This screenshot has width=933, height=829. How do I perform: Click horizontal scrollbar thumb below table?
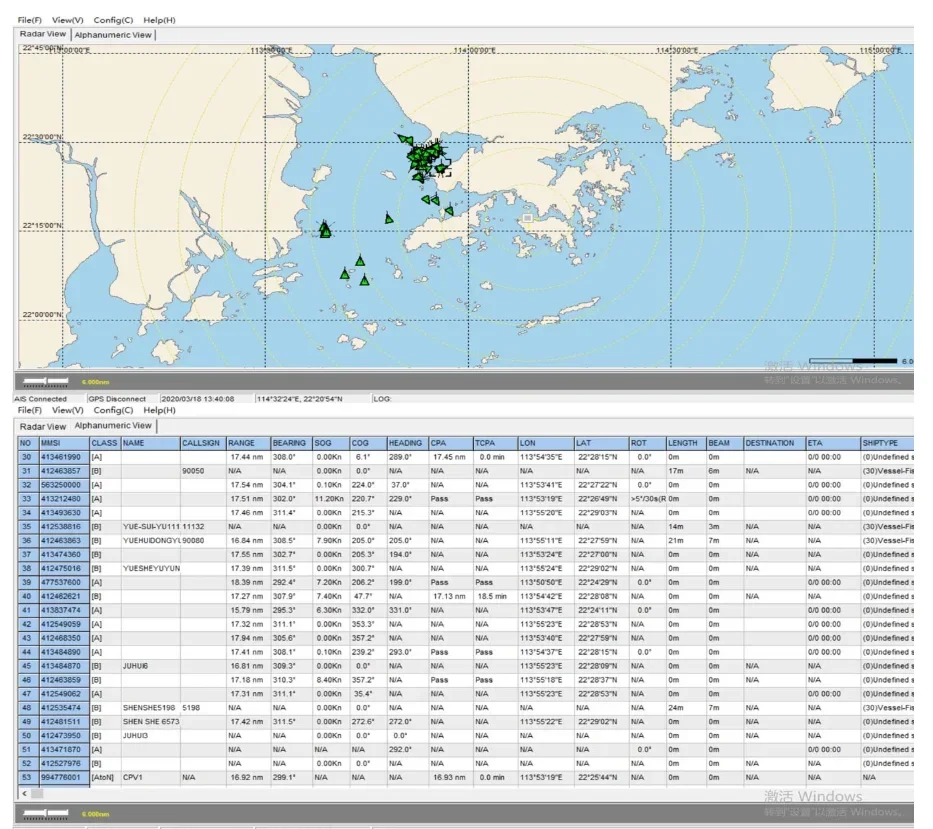coord(37,793)
